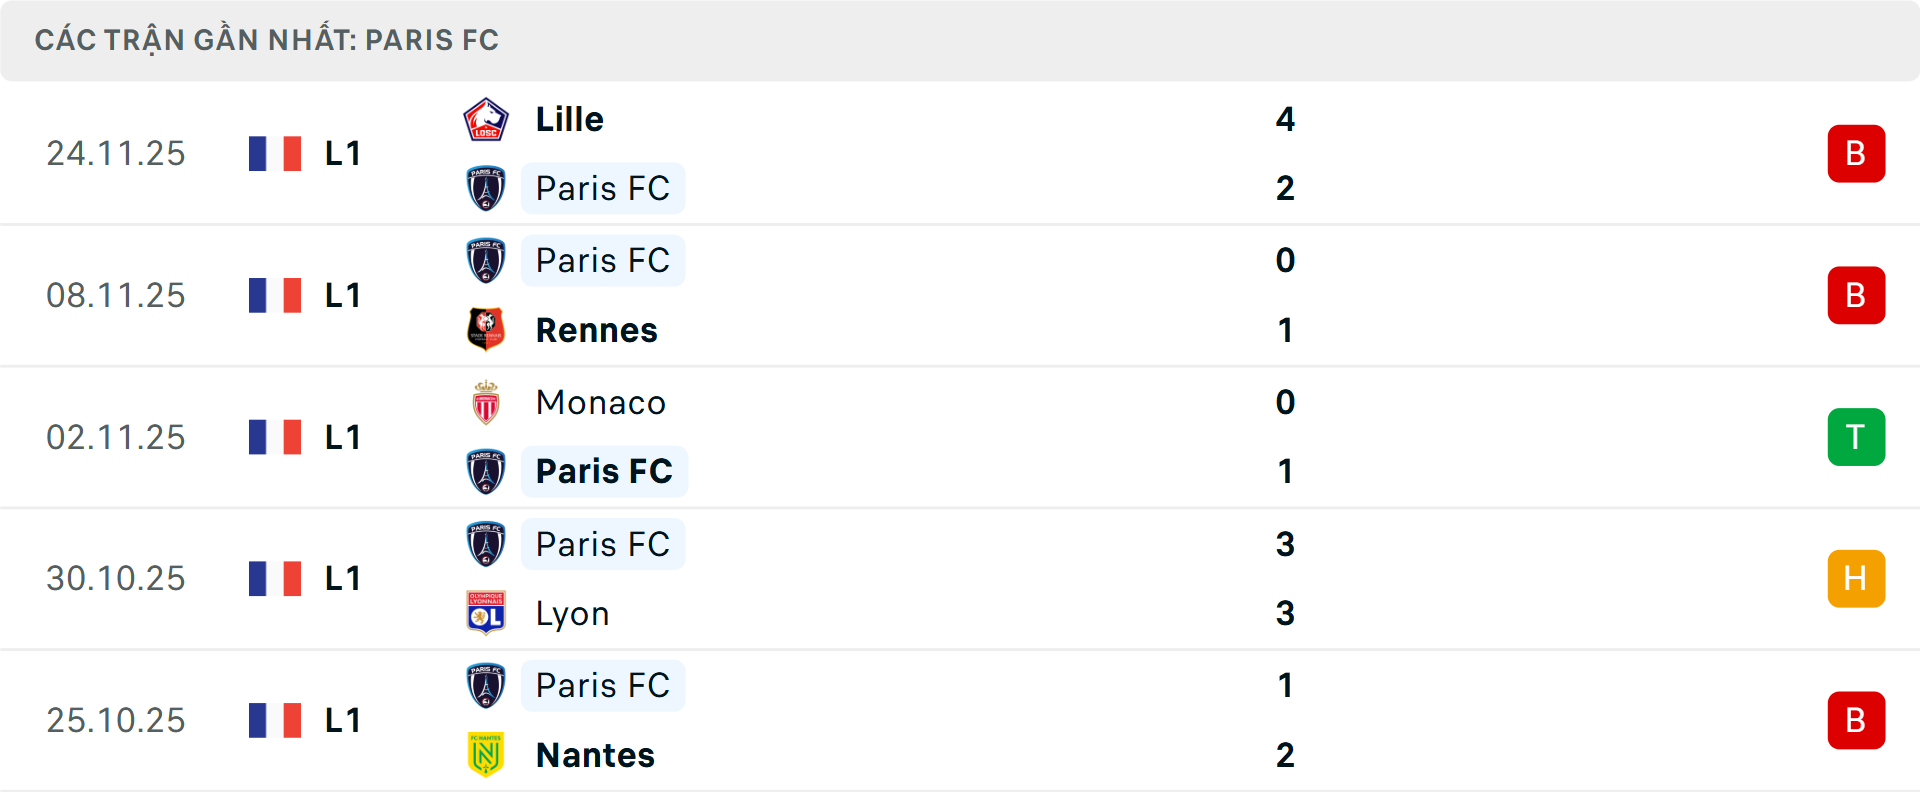This screenshot has width=1920, height=792.
Task: Click Paris FC crest in Lille match
Action: (486, 188)
